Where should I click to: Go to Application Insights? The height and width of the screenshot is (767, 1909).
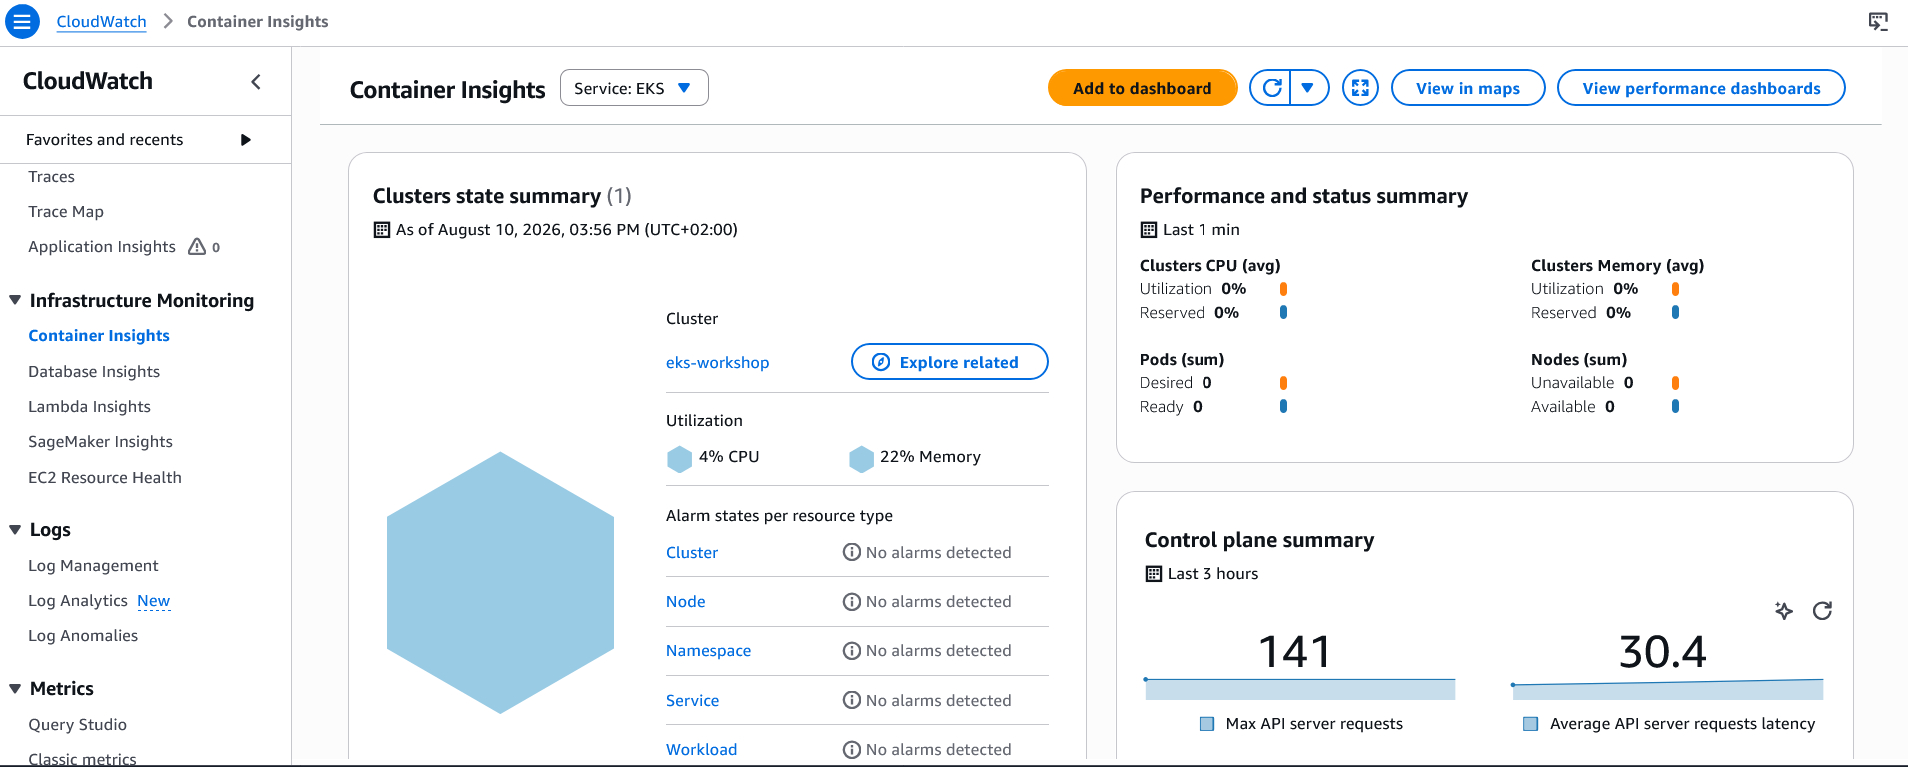click(x=102, y=247)
